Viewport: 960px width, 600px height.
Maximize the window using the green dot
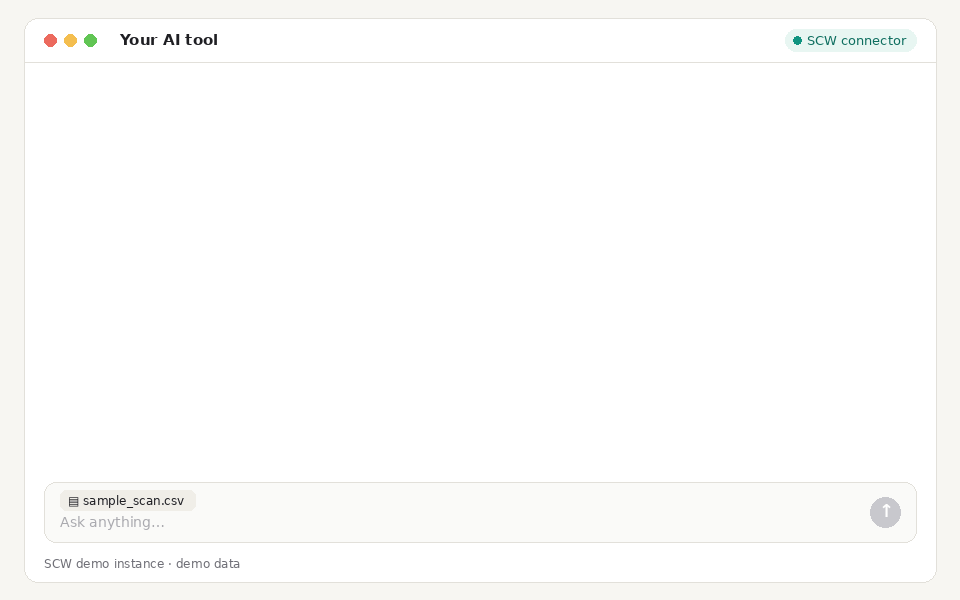[91, 40]
